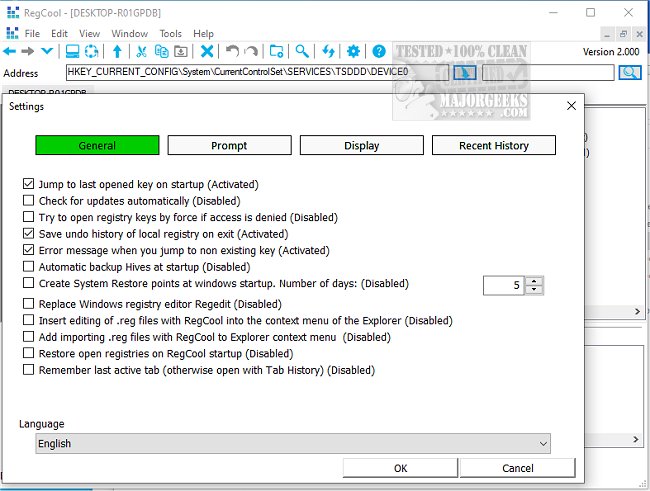650x491 pixels.
Task: Click the new key folder icon
Action: pyautogui.click(x=276, y=51)
